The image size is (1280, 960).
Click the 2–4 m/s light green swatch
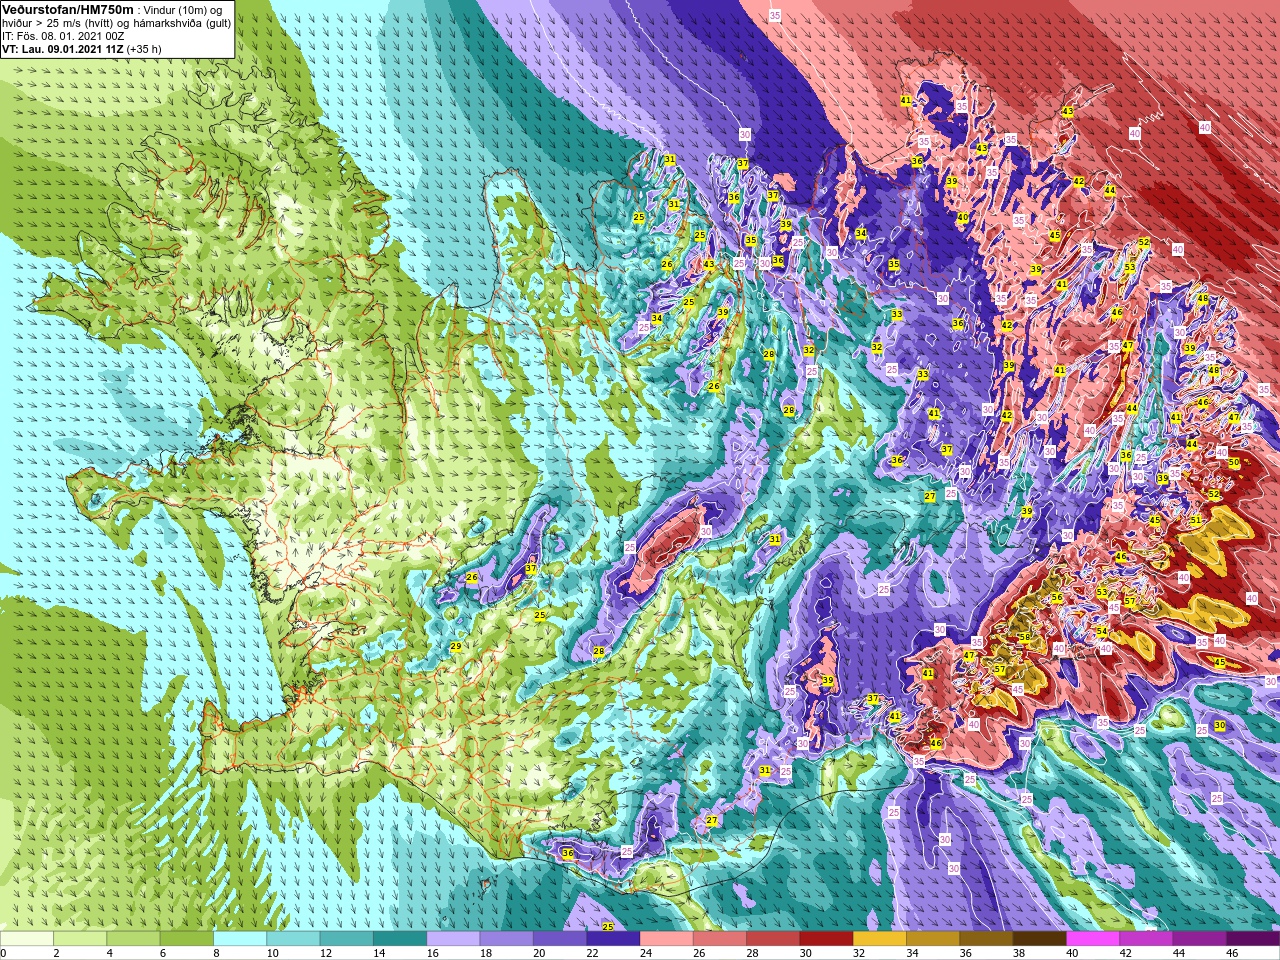tap(80, 938)
